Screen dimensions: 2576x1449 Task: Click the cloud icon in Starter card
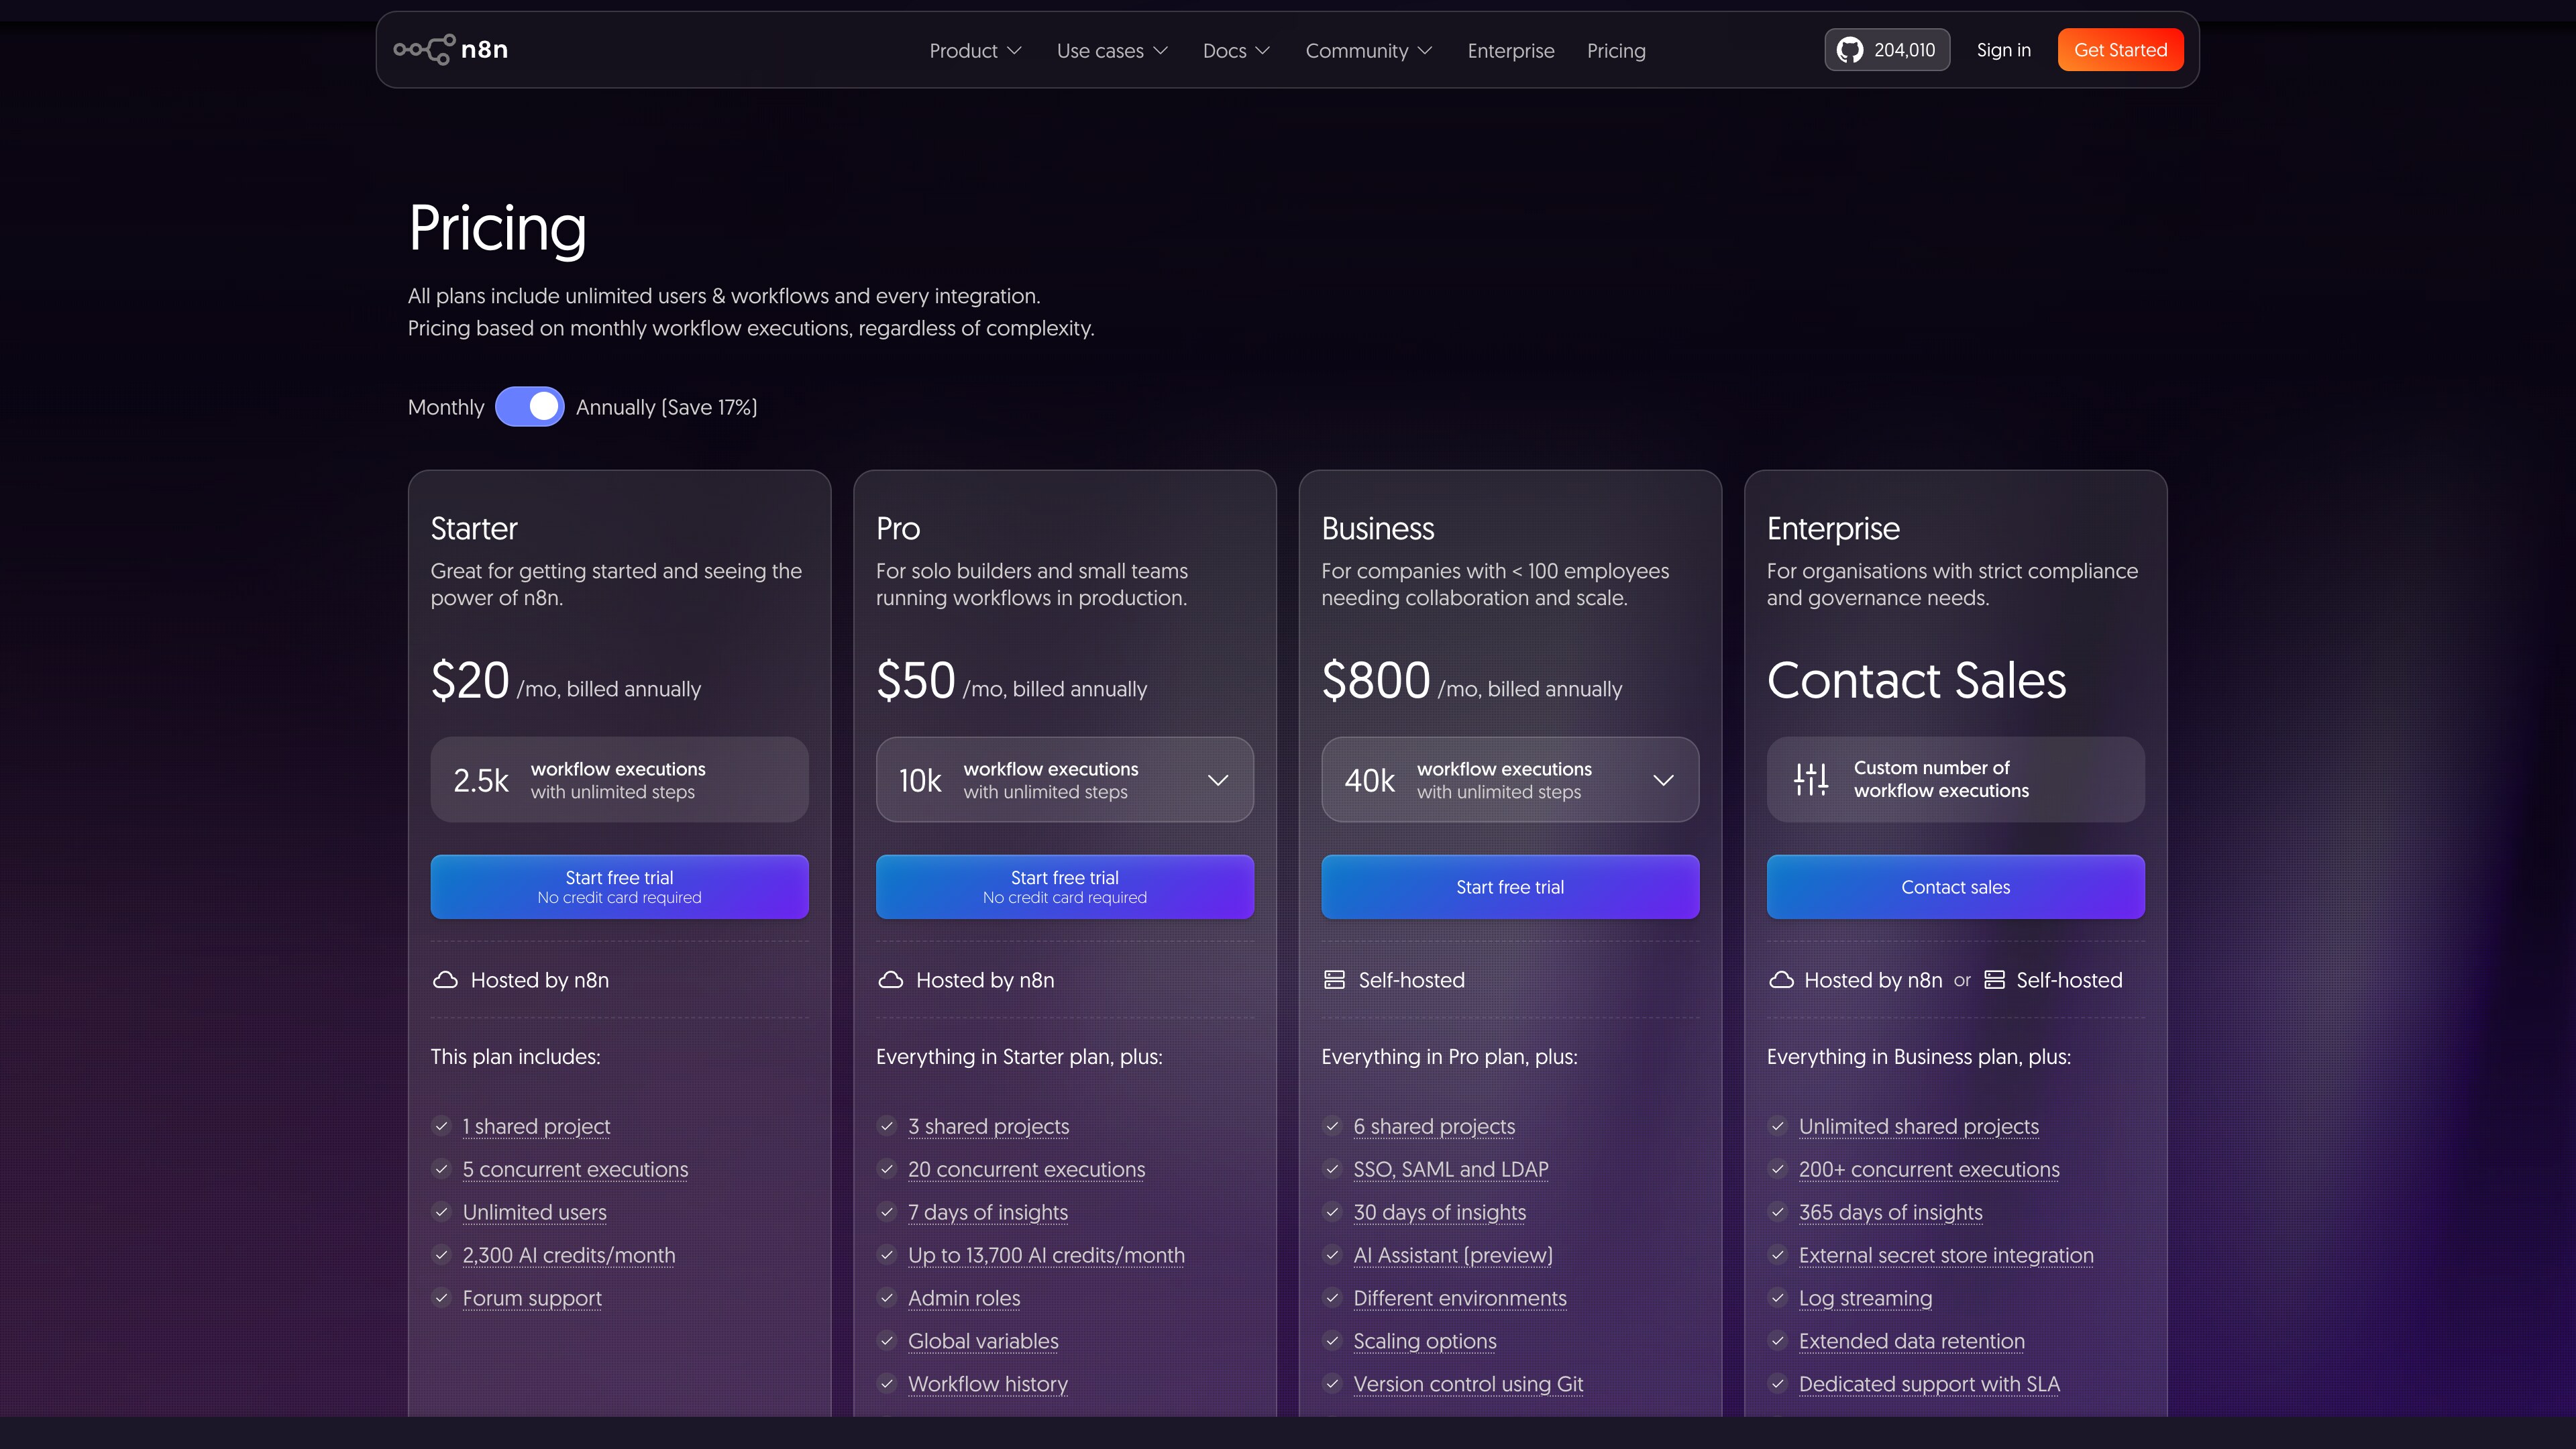(x=445, y=980)
